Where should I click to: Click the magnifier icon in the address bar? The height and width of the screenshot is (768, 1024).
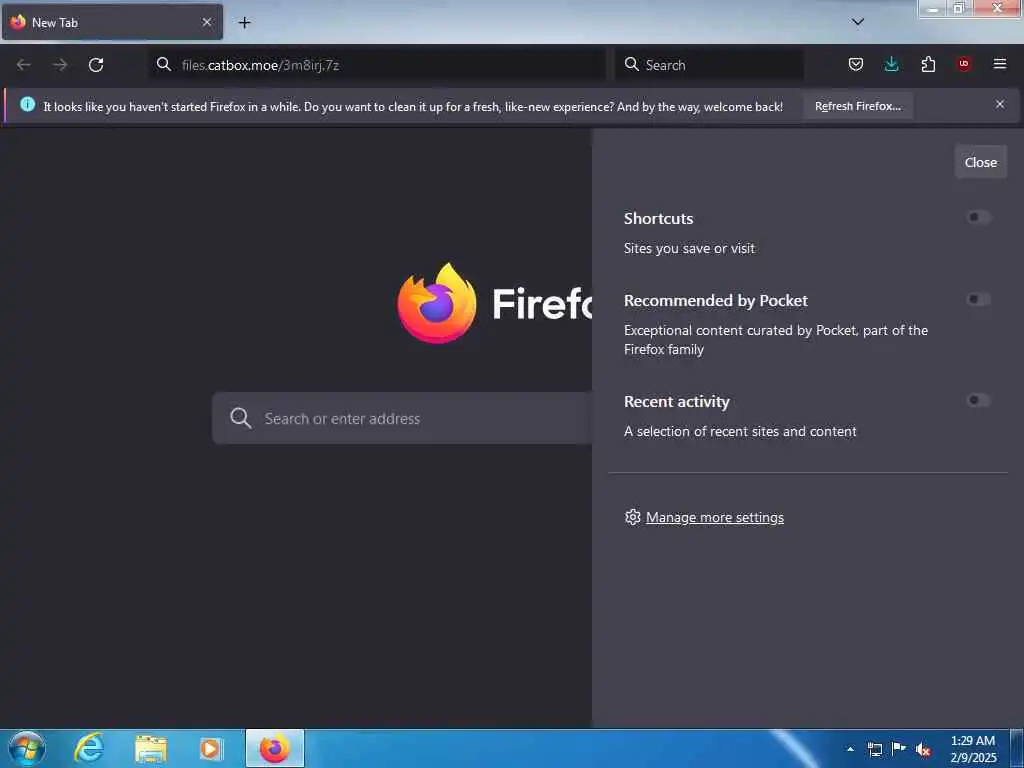point(164,64)
